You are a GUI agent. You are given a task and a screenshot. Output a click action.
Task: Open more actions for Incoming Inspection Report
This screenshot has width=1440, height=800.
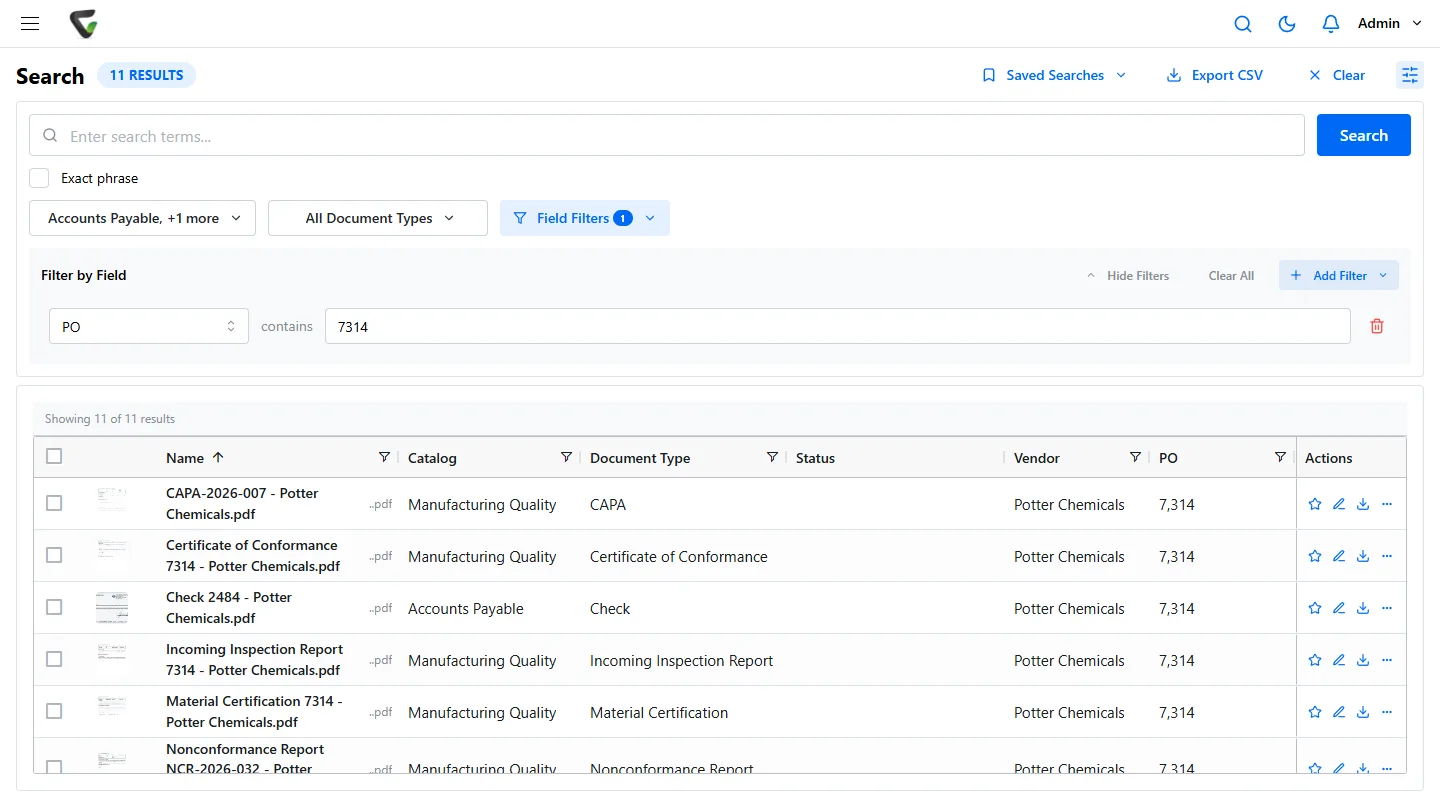1387,660
